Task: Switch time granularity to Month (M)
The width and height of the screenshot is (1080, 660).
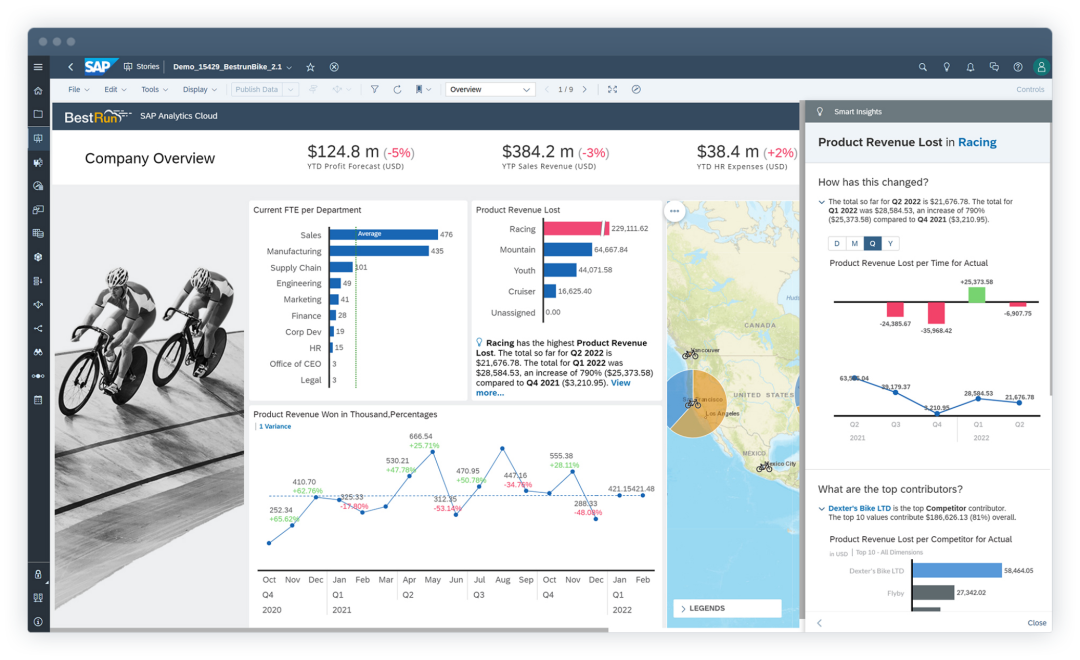Action: 854,243
